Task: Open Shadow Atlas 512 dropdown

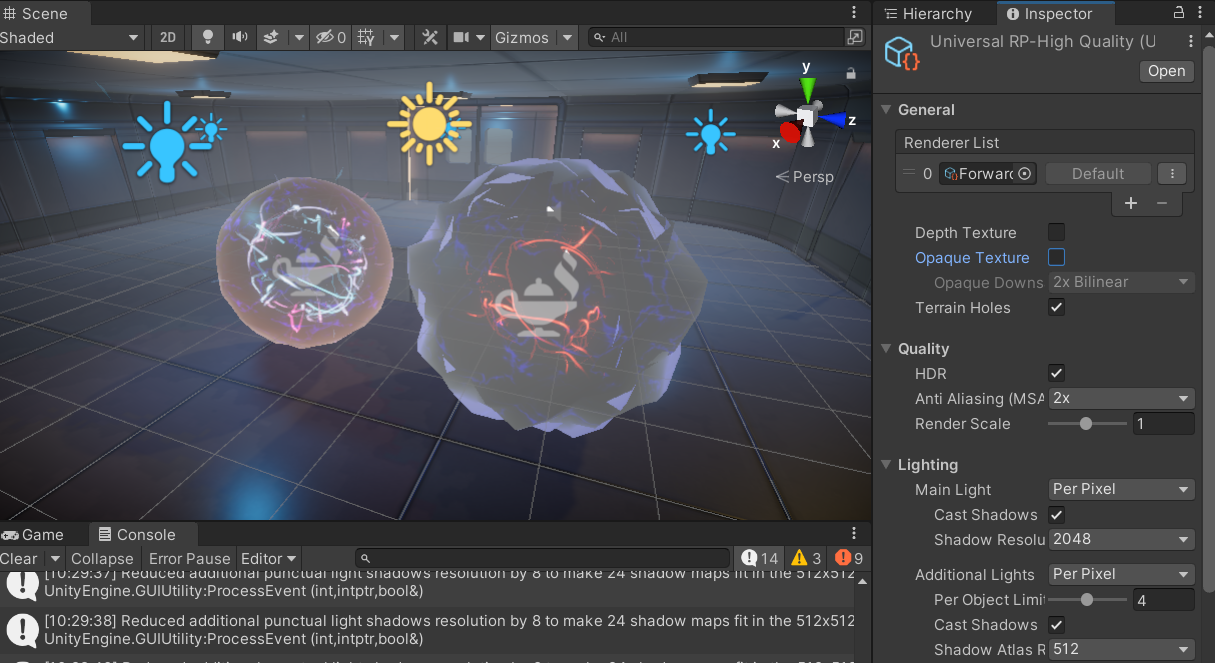Action: pyautogui.click(x=1121, y=649)
